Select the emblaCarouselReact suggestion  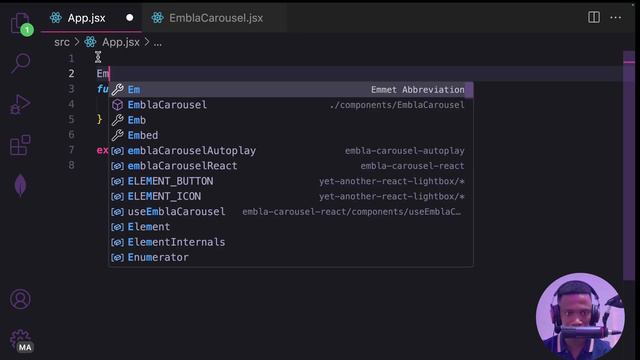point(291,166)
